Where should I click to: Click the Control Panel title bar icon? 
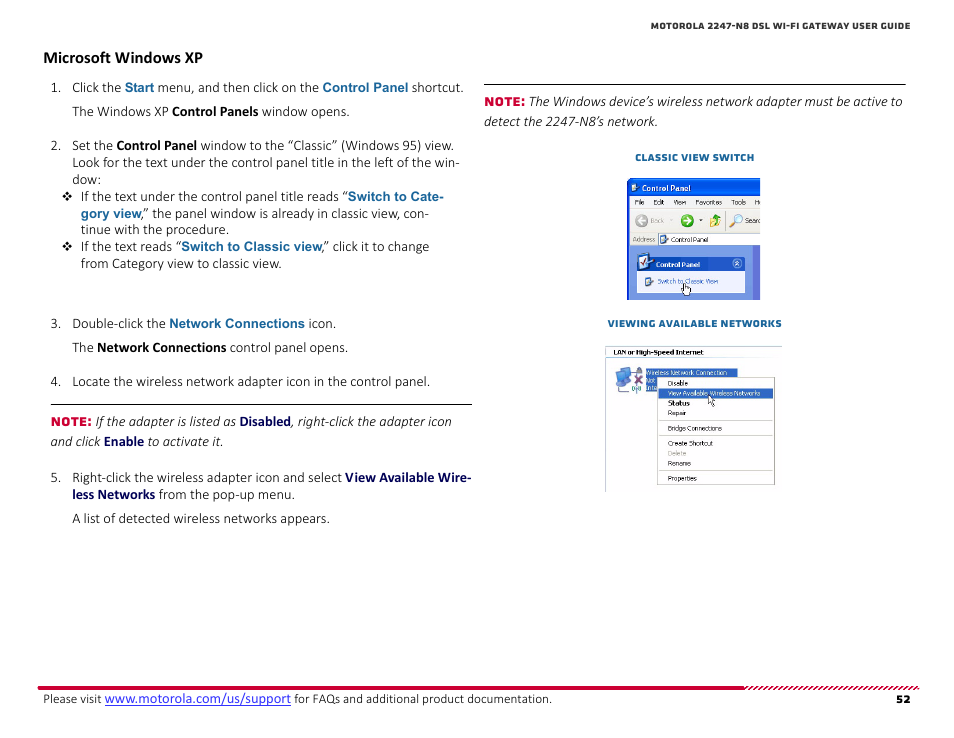point(635,188)
